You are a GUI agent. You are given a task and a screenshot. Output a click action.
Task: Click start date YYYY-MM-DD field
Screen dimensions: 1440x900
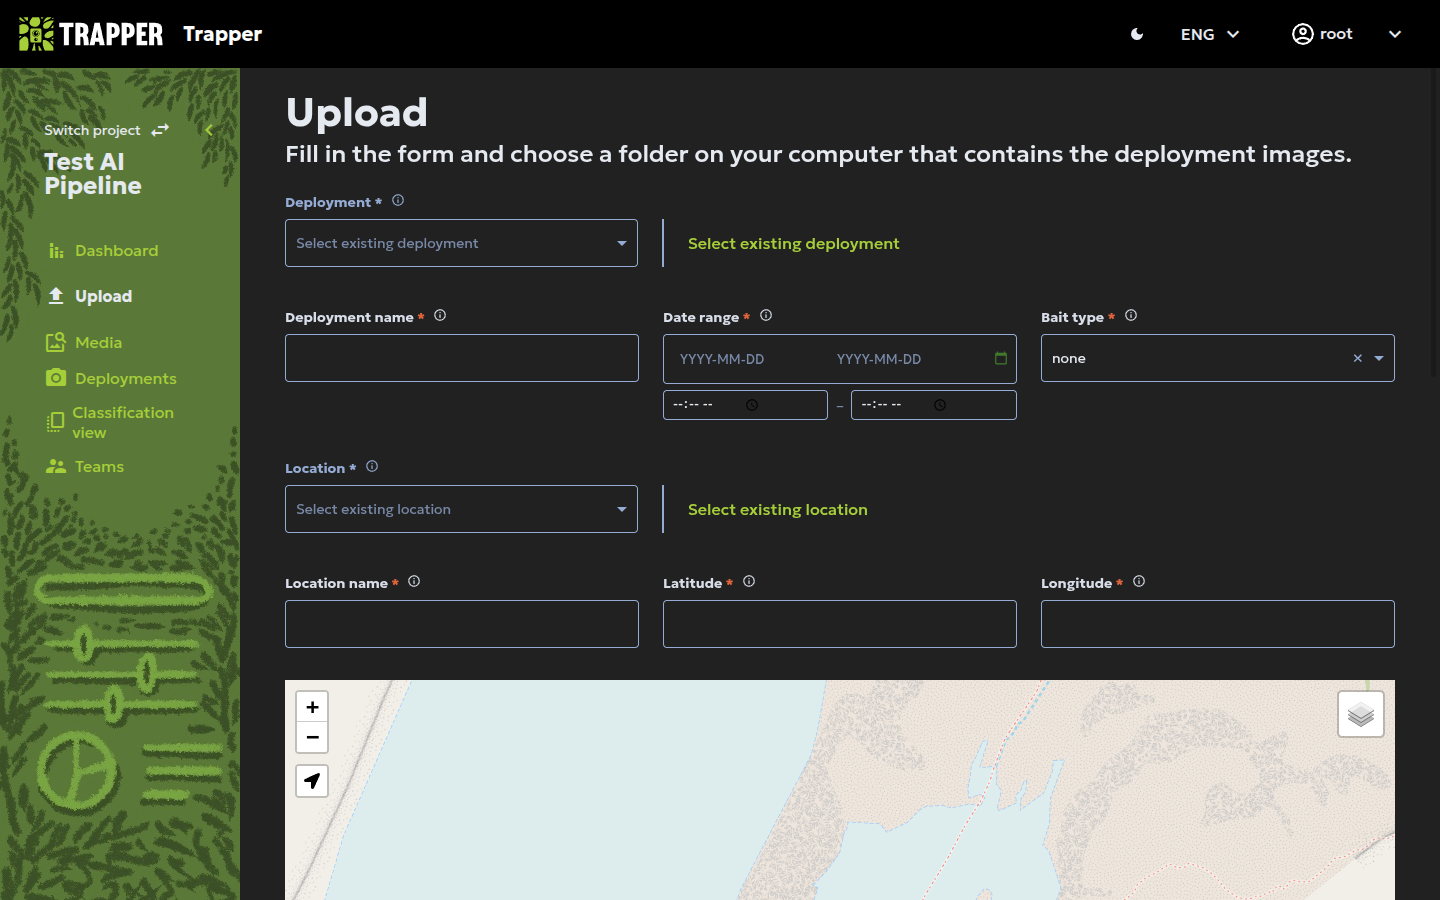click(722, 359)
